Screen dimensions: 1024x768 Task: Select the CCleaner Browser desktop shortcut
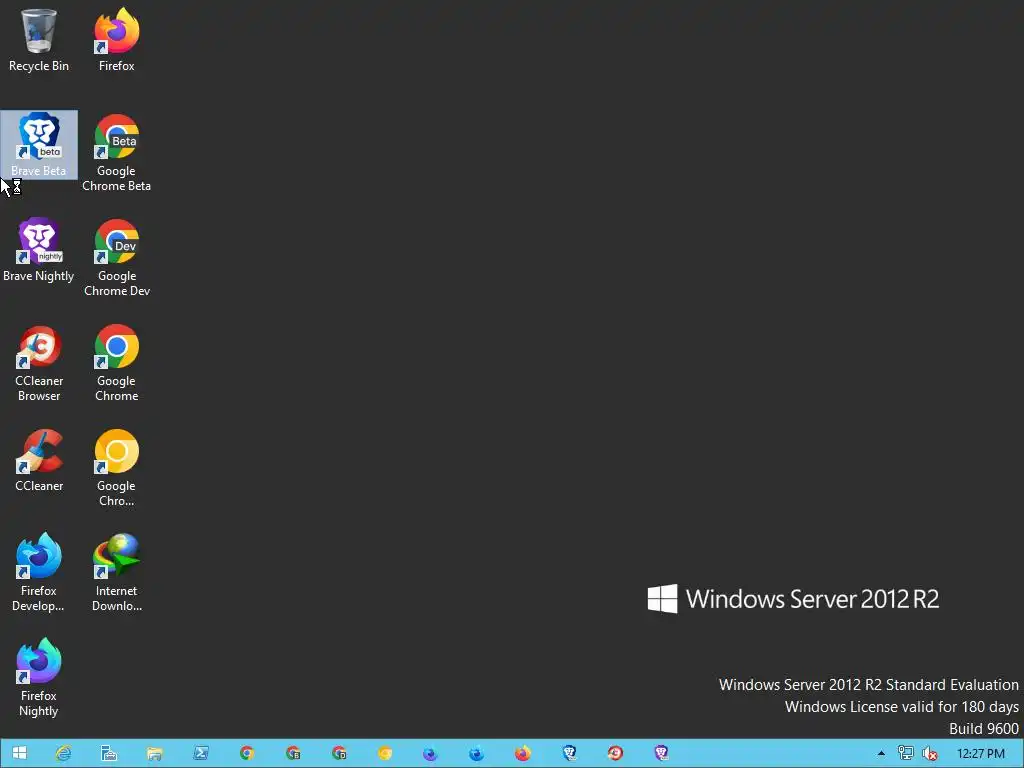(39, 363)
